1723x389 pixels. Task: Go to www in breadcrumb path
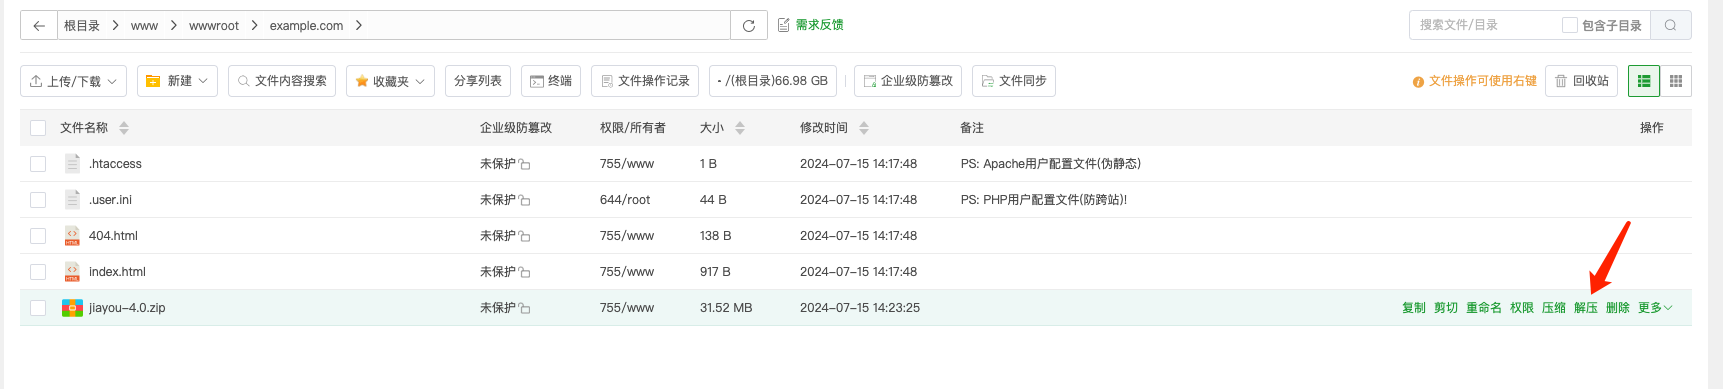(x=144, y=26)
